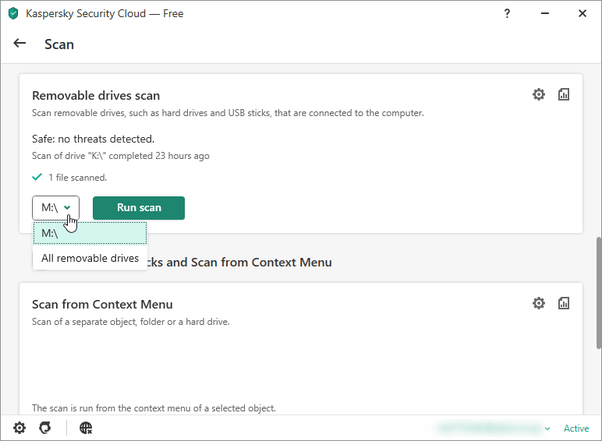Choose All removable drives option
Viewport: 602px width, 441px height.
tap(90, 258)
